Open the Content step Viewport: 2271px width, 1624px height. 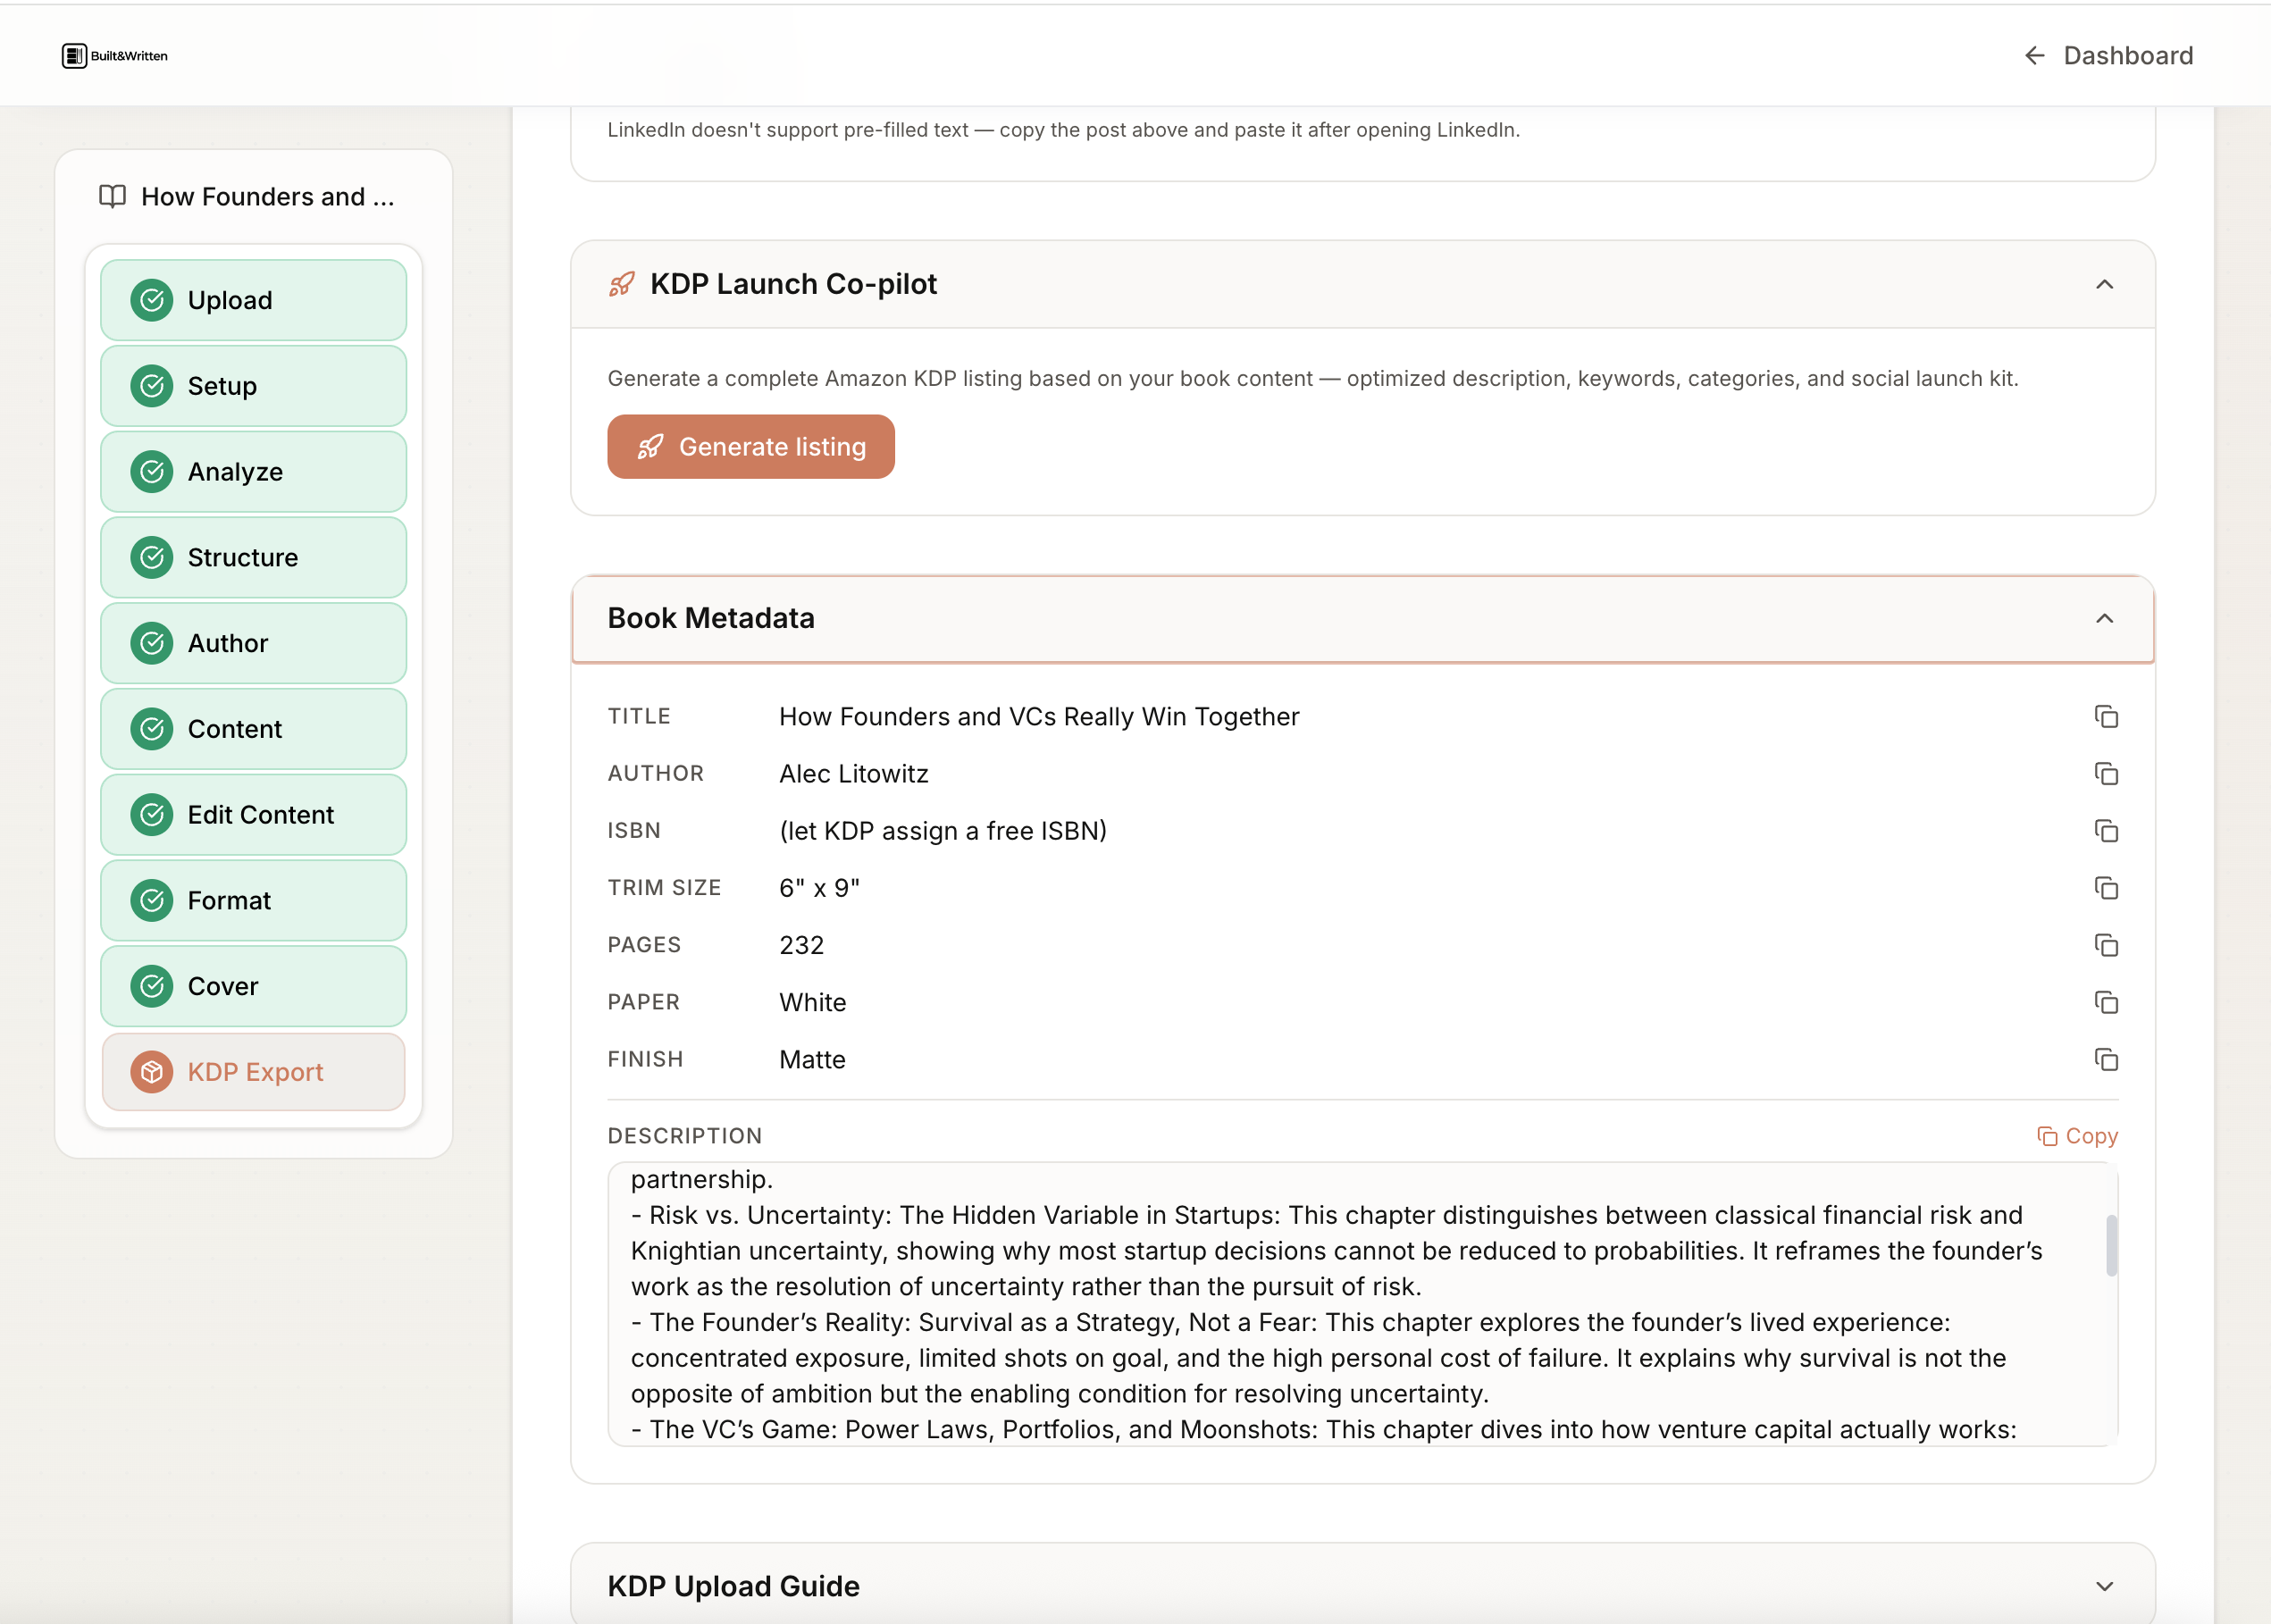tap(254, 729)
